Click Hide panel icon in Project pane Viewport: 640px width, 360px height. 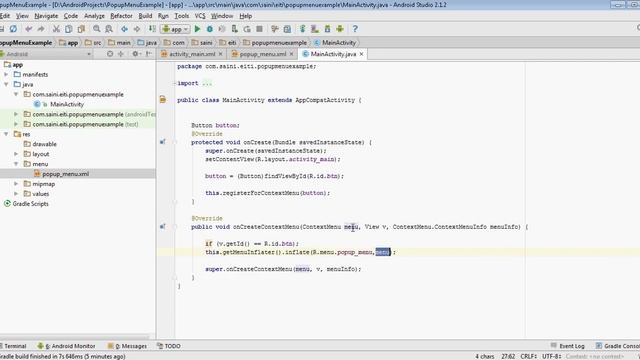pyautogui.click(x=149, y=54)
